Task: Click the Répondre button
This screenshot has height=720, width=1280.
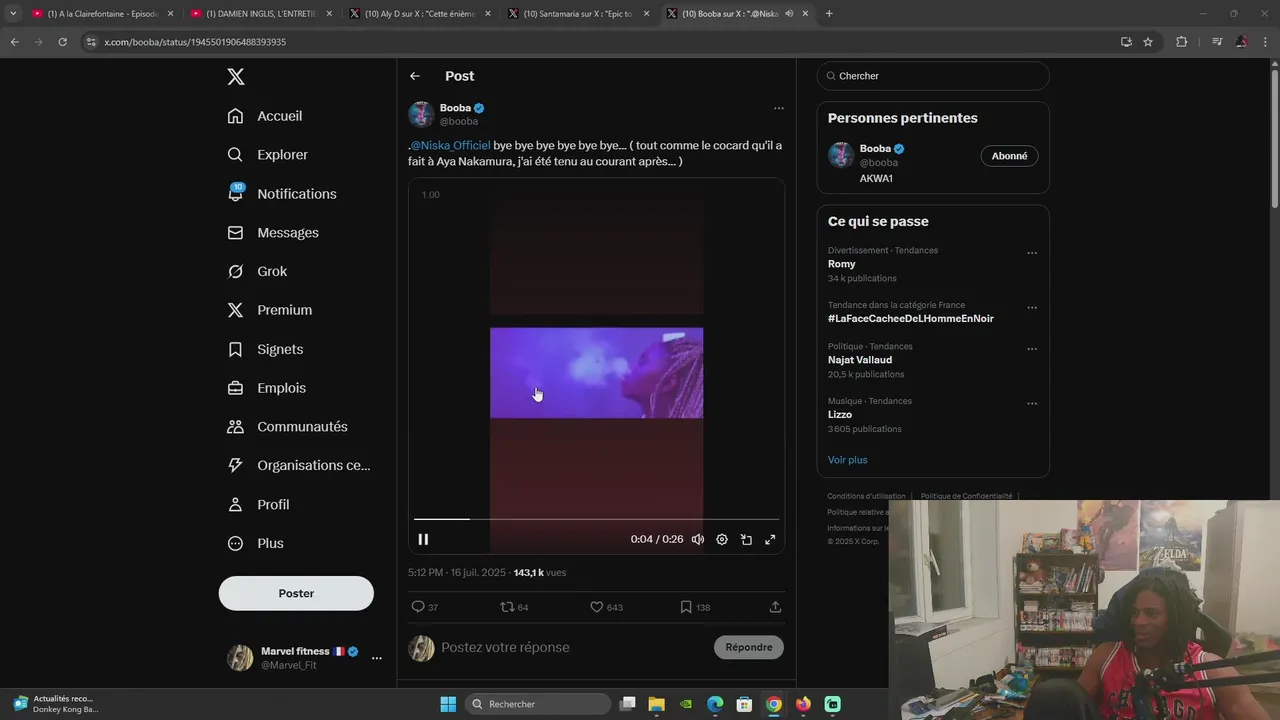Action: [x=749, y=648]
